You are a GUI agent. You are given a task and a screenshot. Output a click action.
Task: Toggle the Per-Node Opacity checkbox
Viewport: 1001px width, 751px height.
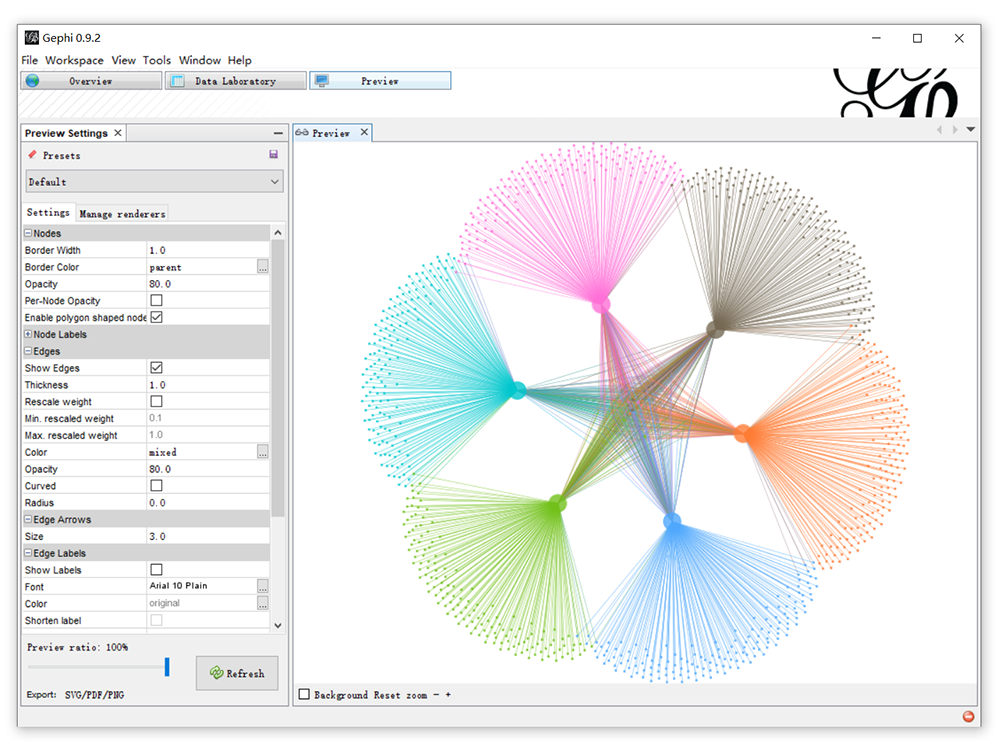(x=156, y=300)
